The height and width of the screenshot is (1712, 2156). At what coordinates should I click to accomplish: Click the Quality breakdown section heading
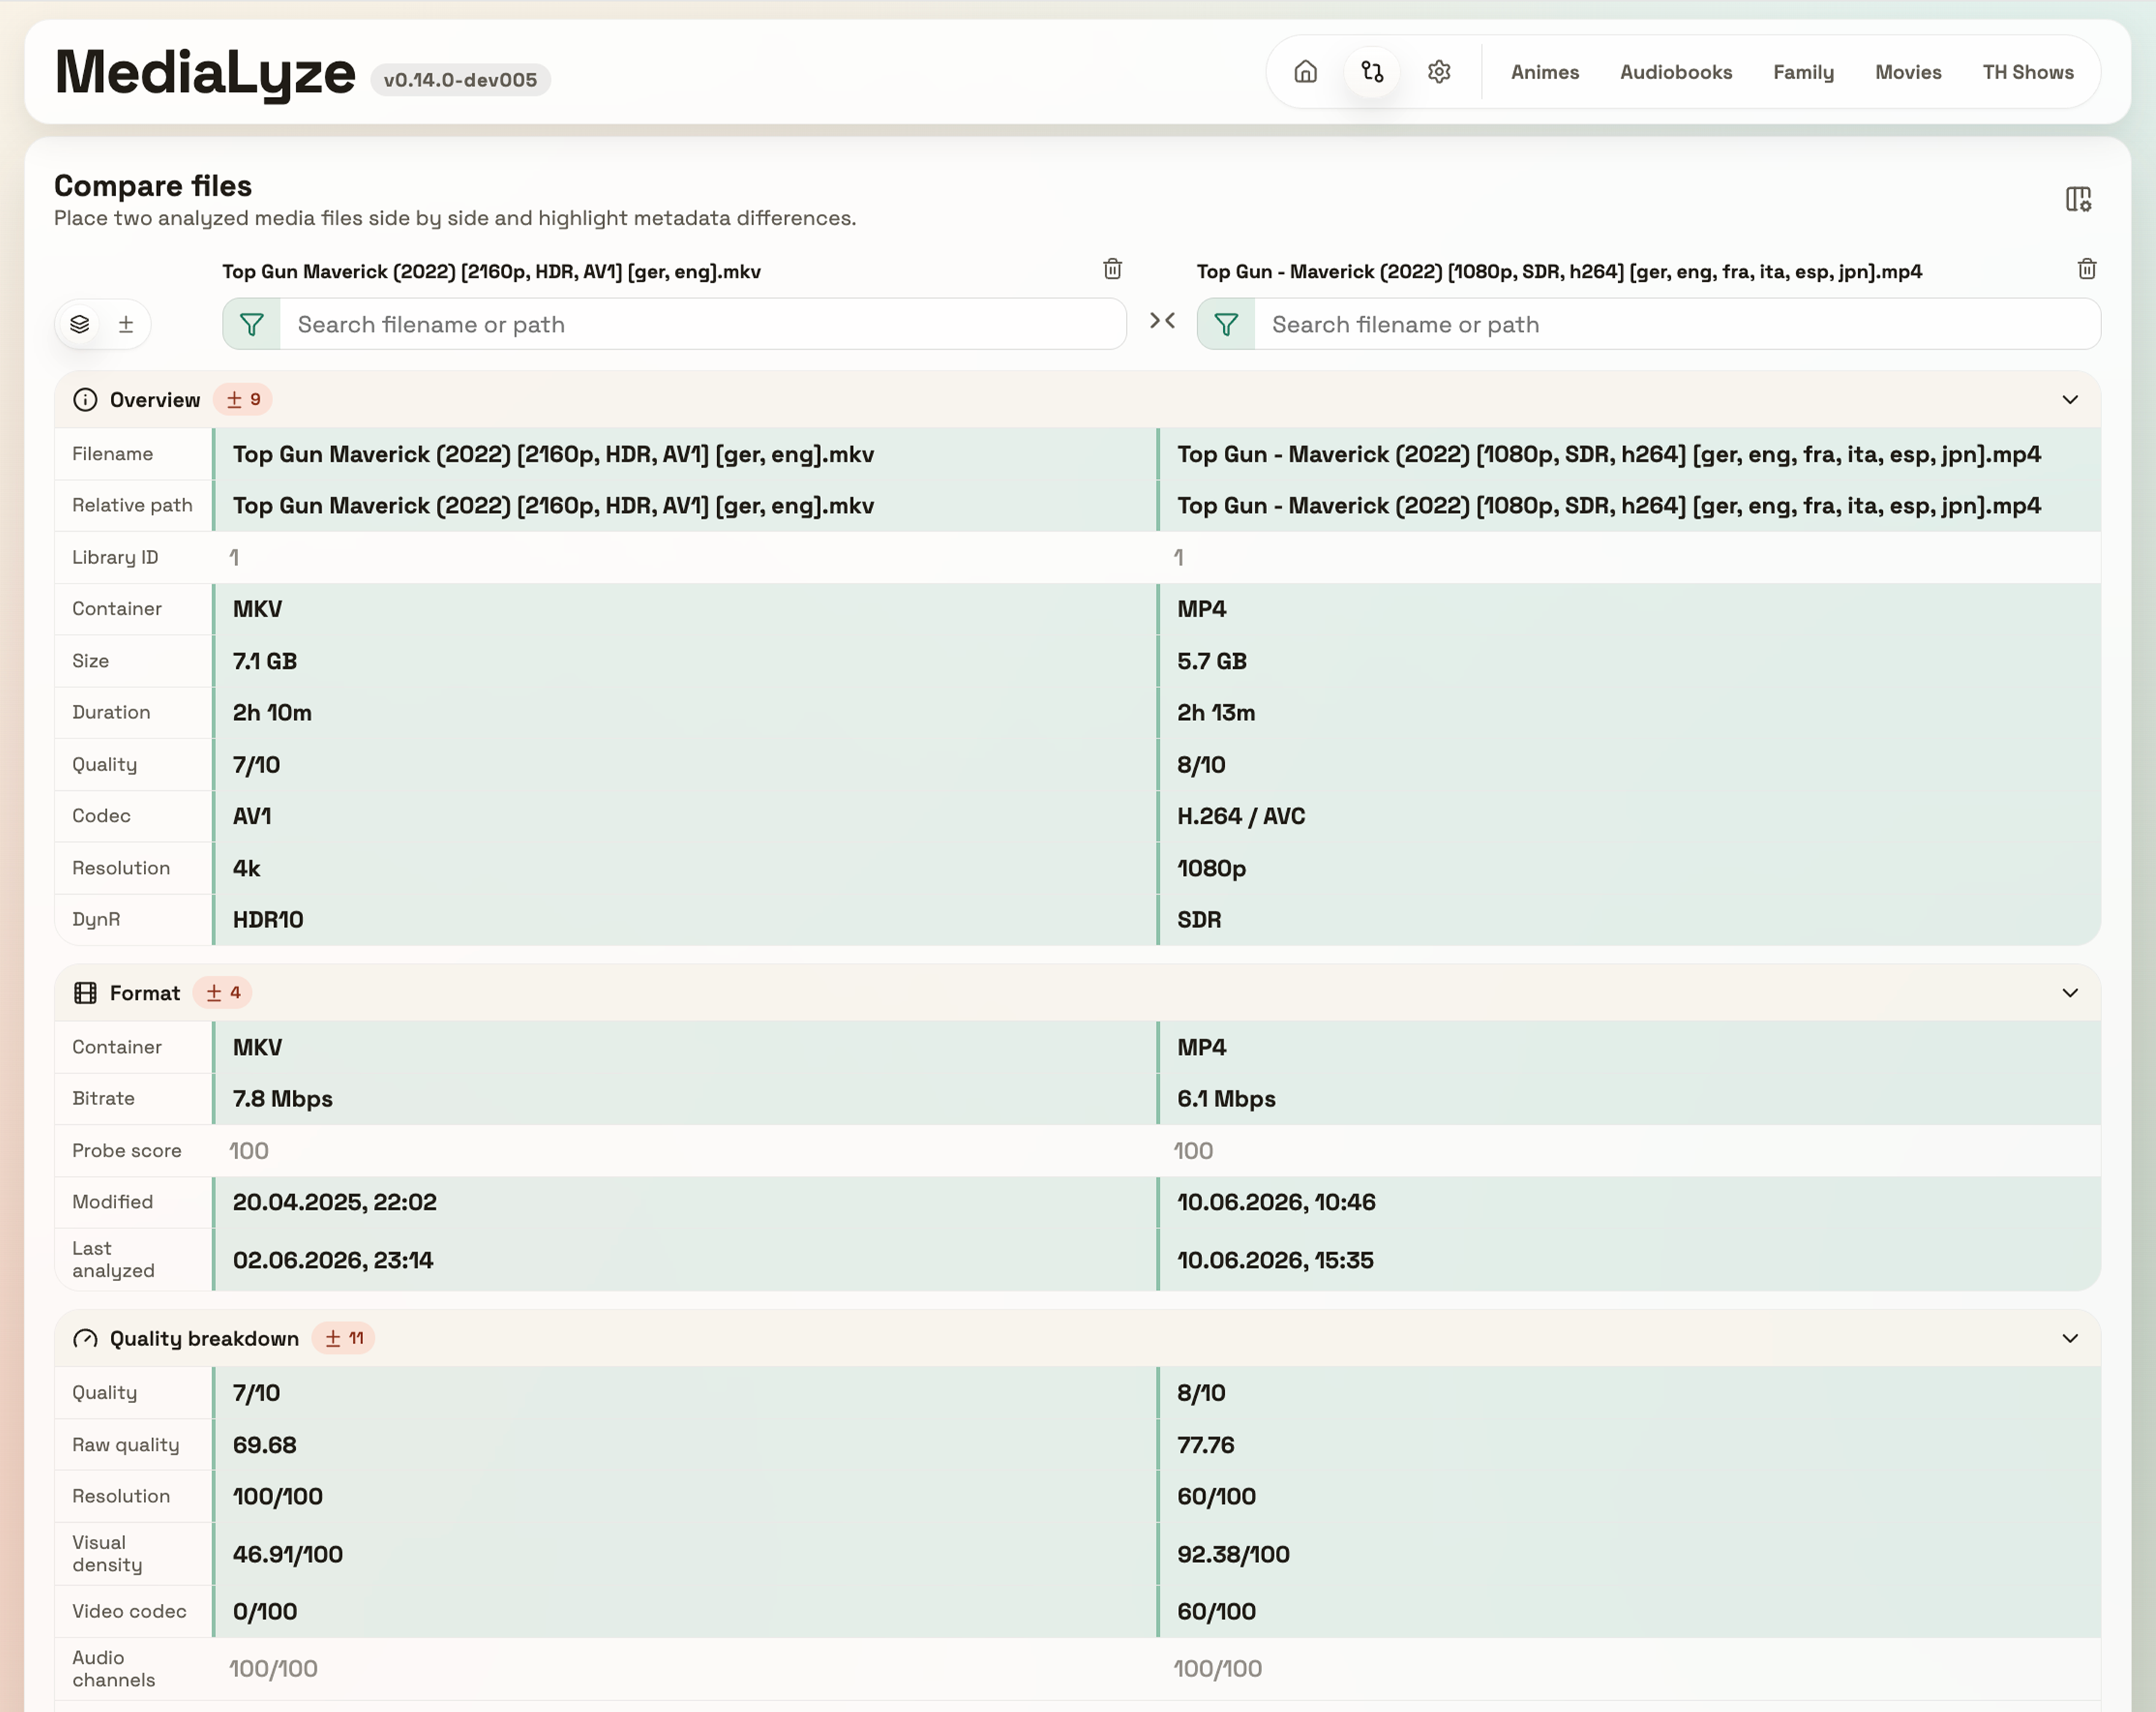pos(204,1339)
